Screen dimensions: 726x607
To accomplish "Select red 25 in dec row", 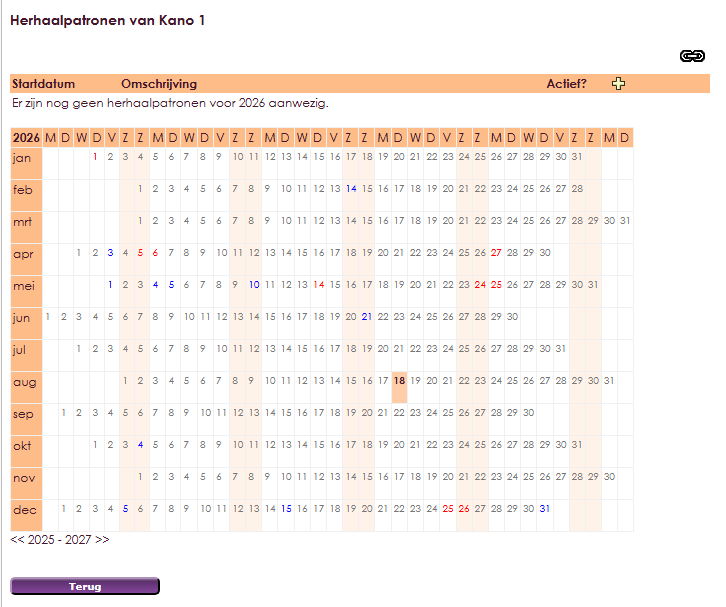I will point(448,509).
